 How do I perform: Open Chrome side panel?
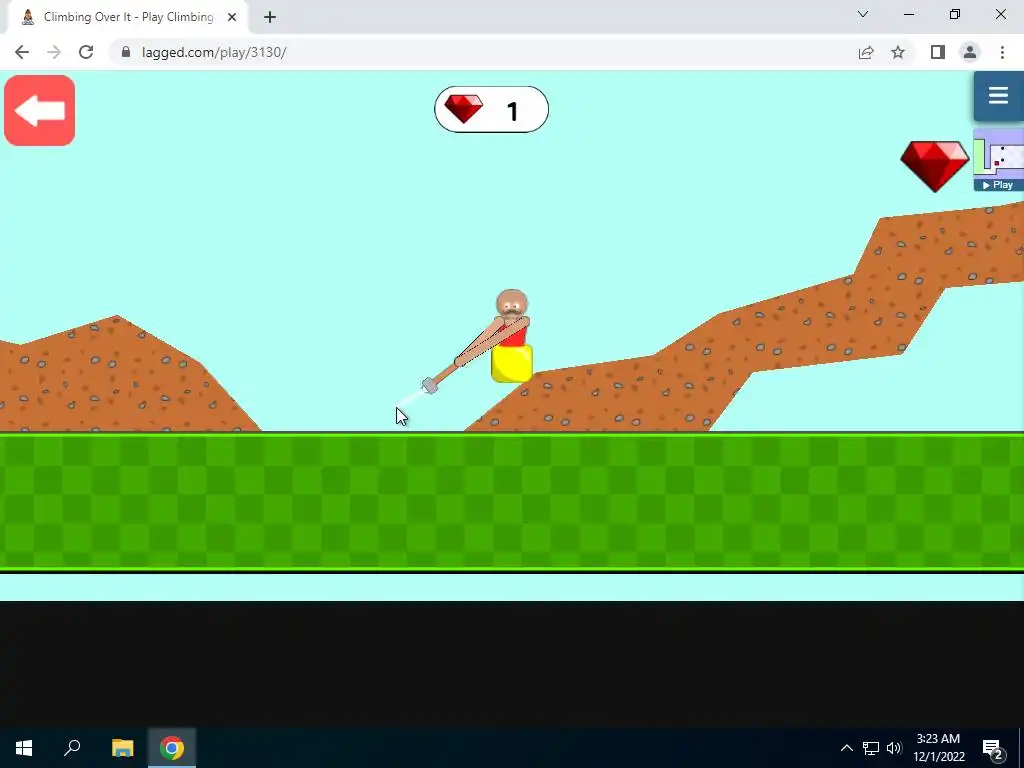[938, 52]
